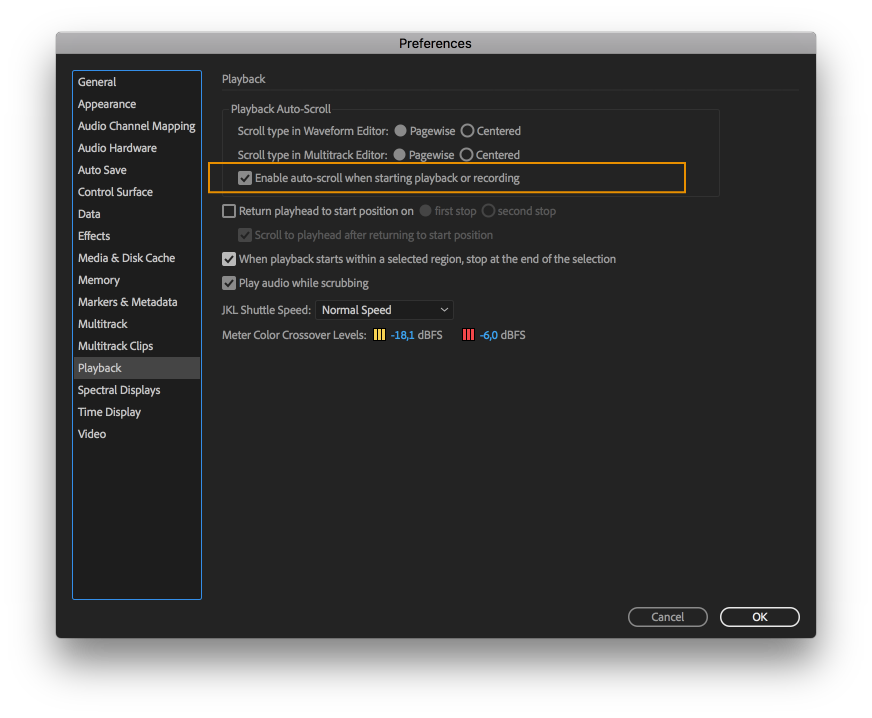Toggle stop at end of selection option
The width and height of the screenshot is (872, 718).
pyautogui.click(x=229, y=259)
